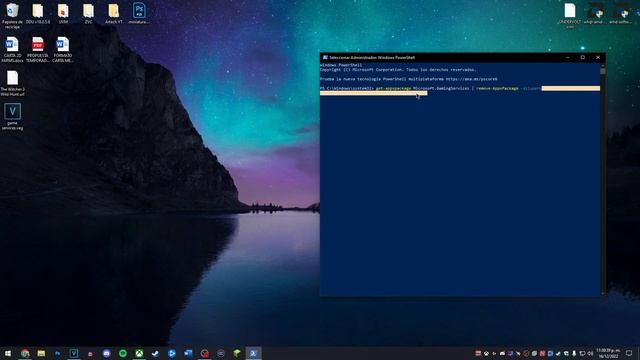Open Vegas Pro from the taskbar
The image size is (640, 360).
(74, 353)
